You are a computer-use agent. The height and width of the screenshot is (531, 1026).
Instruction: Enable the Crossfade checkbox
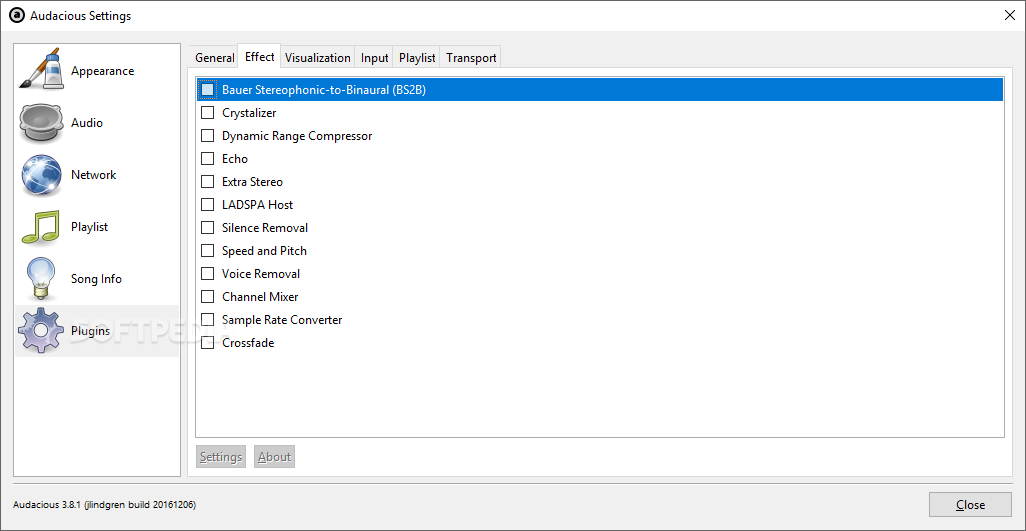(207, 343)
